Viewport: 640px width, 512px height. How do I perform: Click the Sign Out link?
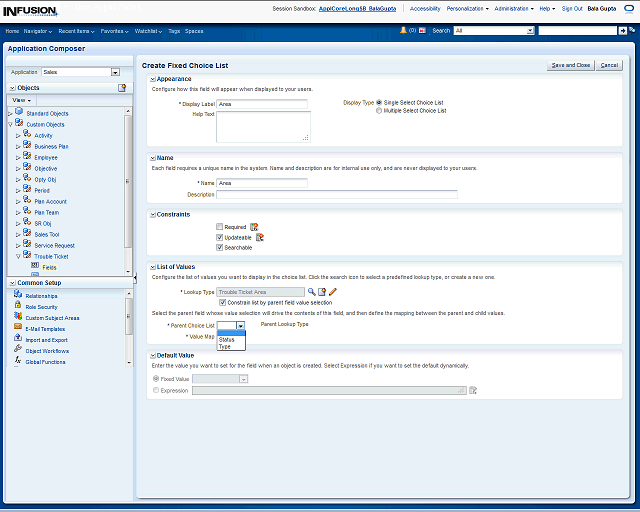[572, 8]
